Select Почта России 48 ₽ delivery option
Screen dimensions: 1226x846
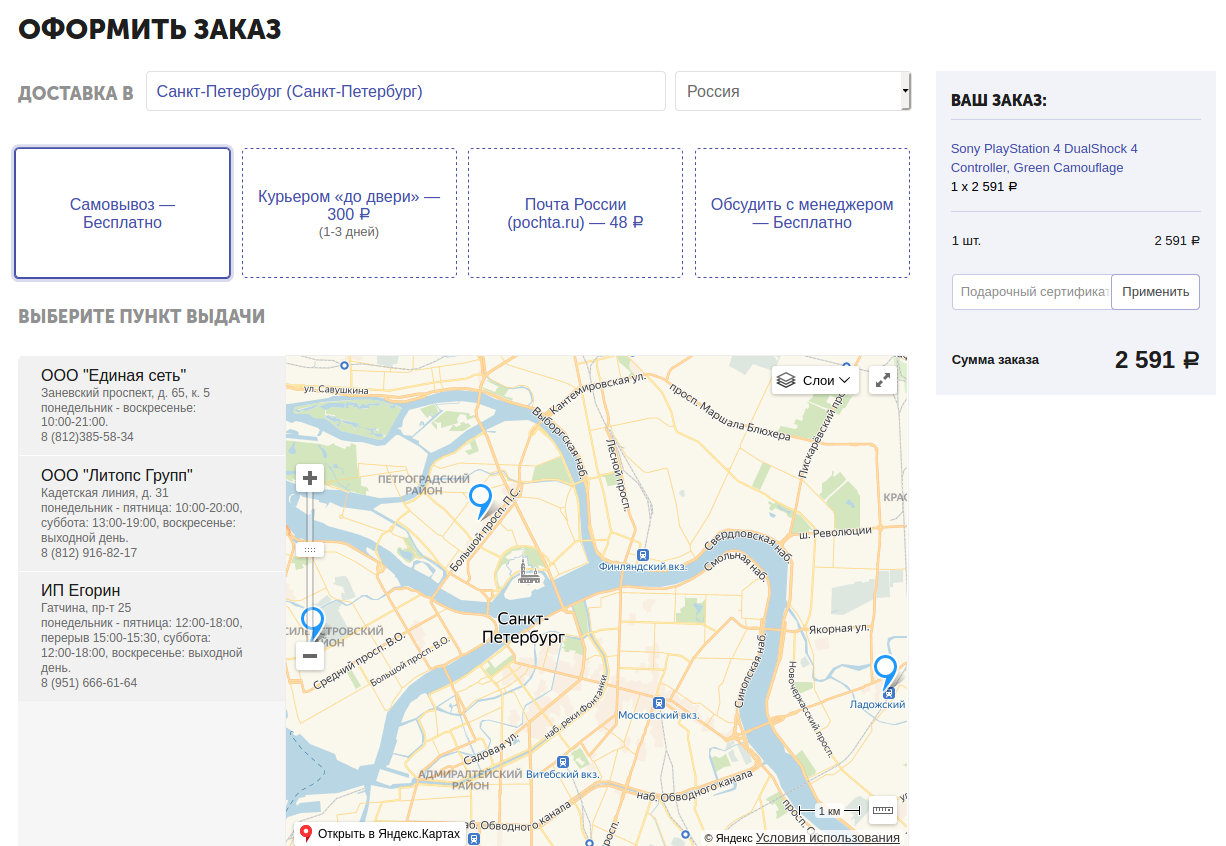tap(575, 213)
